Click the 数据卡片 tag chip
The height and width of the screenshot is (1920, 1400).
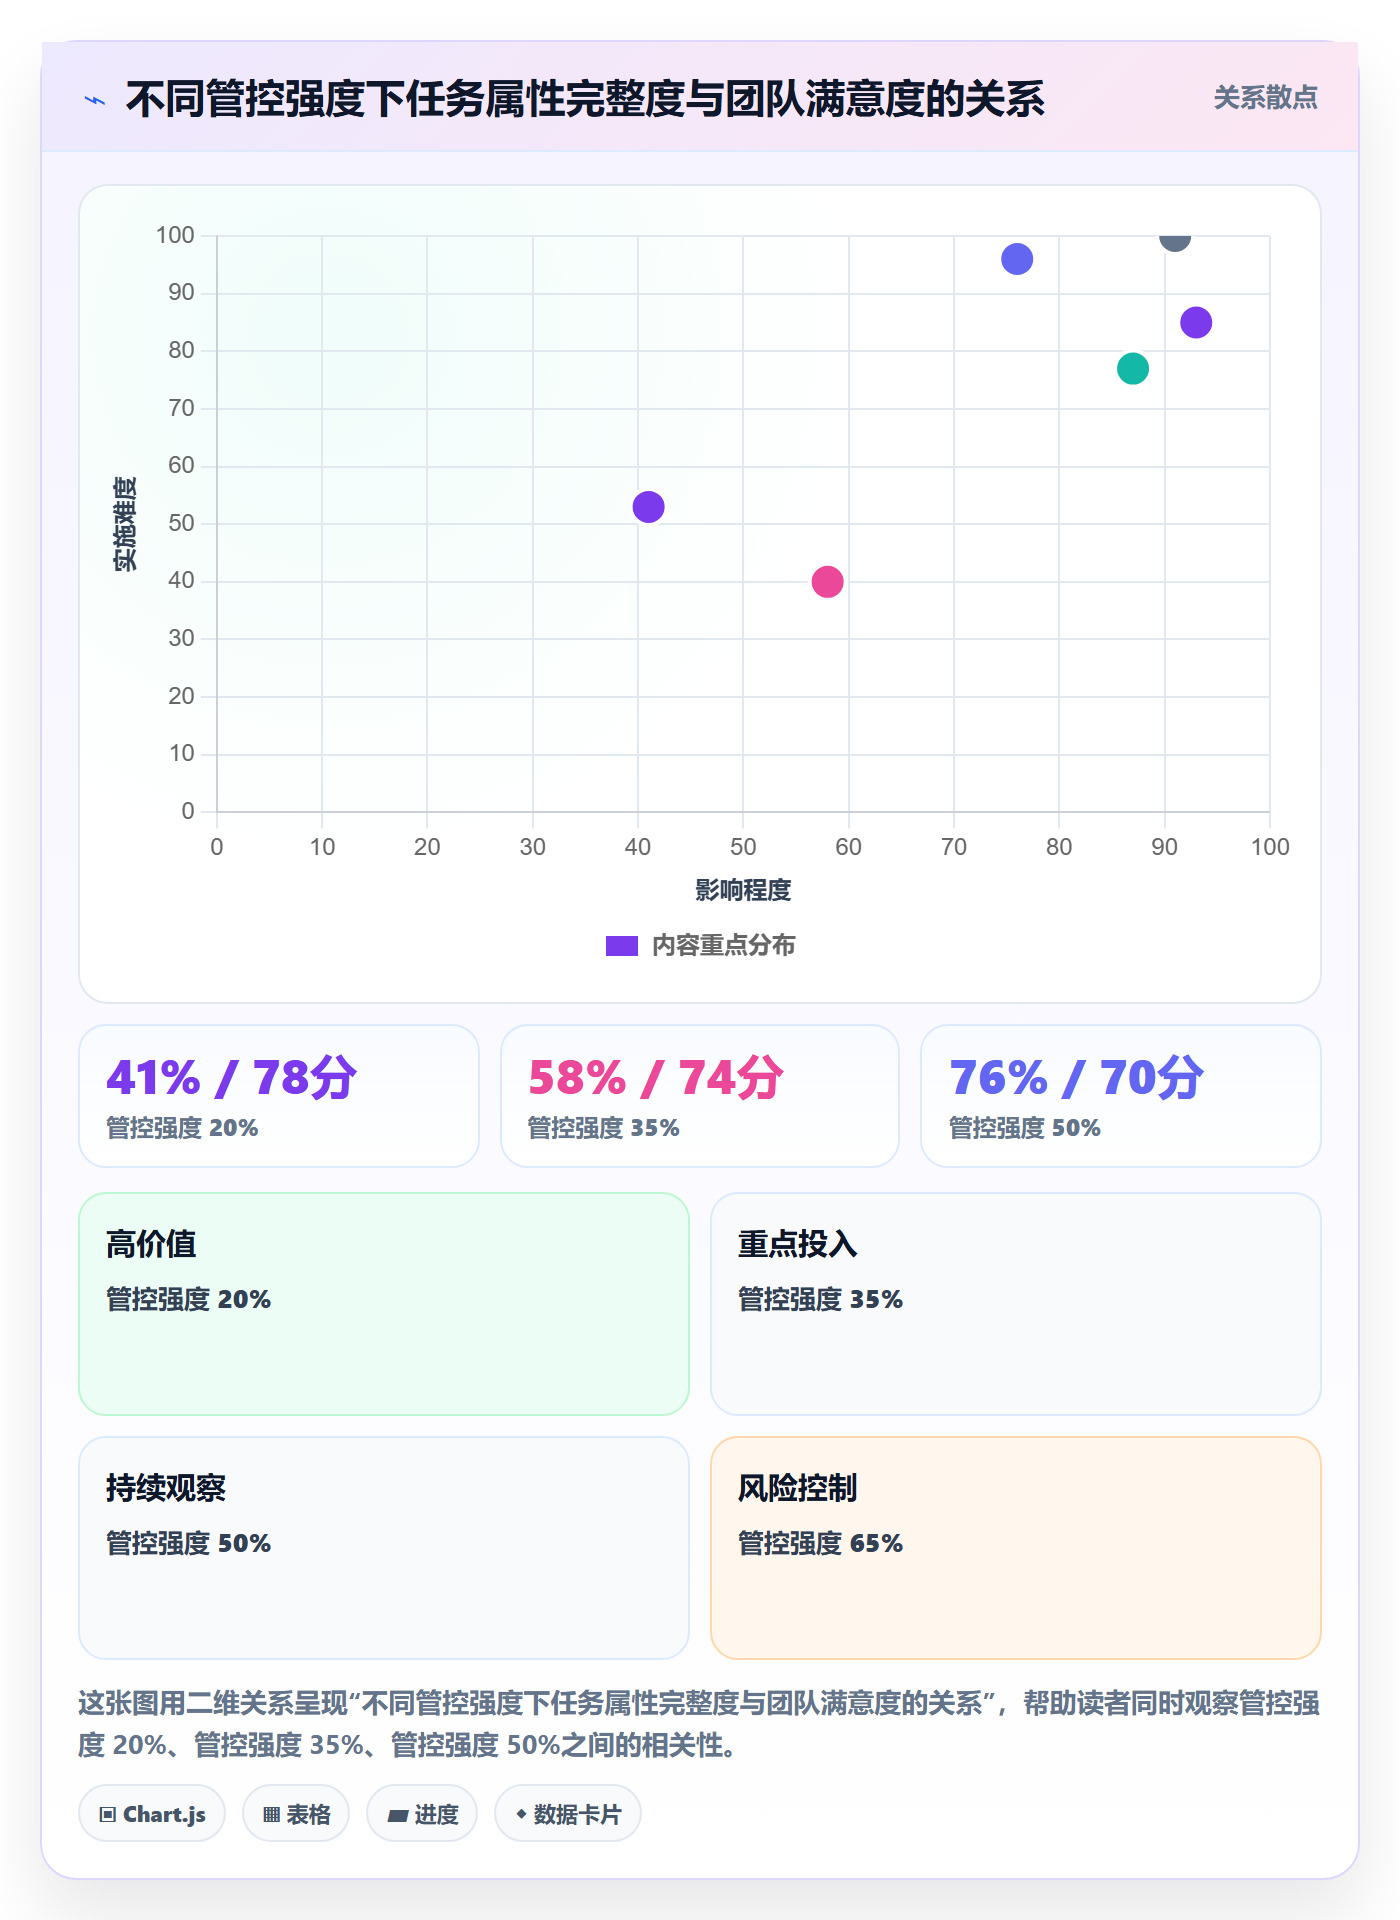[568, 1813]
